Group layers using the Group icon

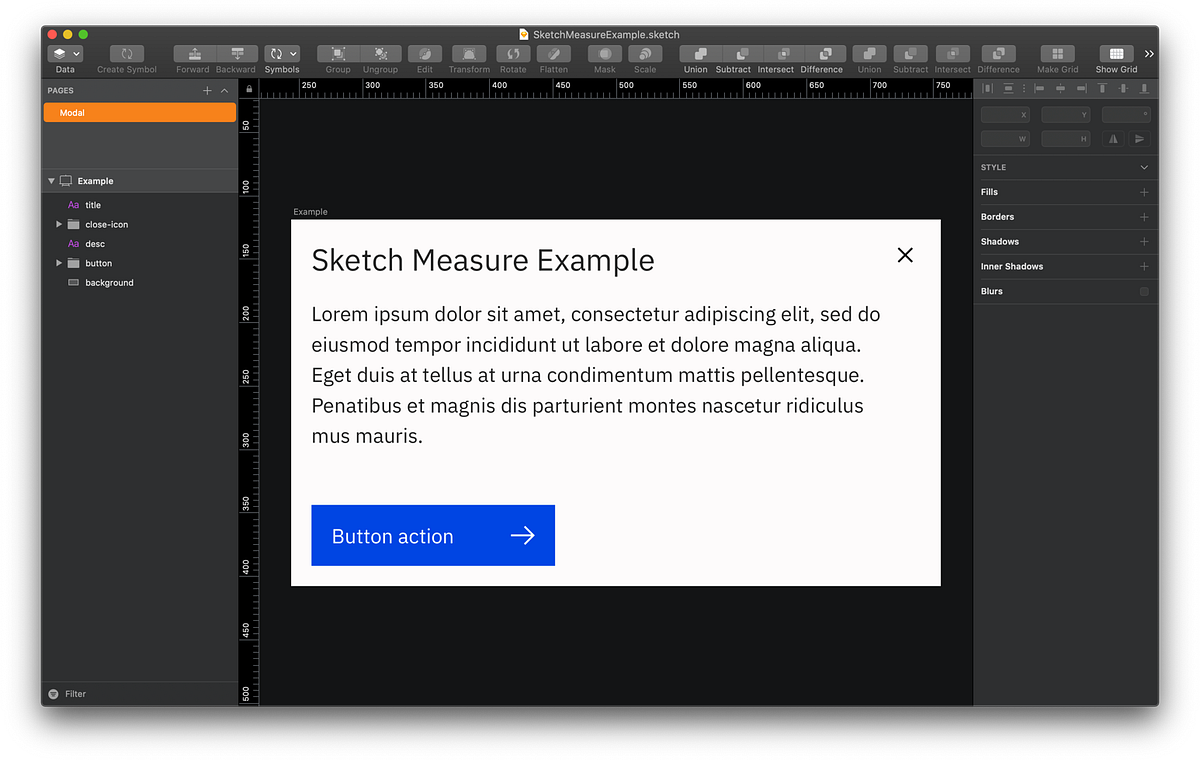click(337, 55)
